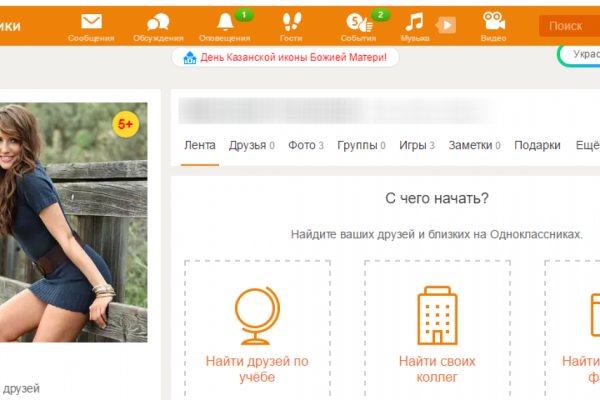The width and height of the screenshot is (600, 400).
Task: Go to the Фото tab
Action: pos(301,145)
